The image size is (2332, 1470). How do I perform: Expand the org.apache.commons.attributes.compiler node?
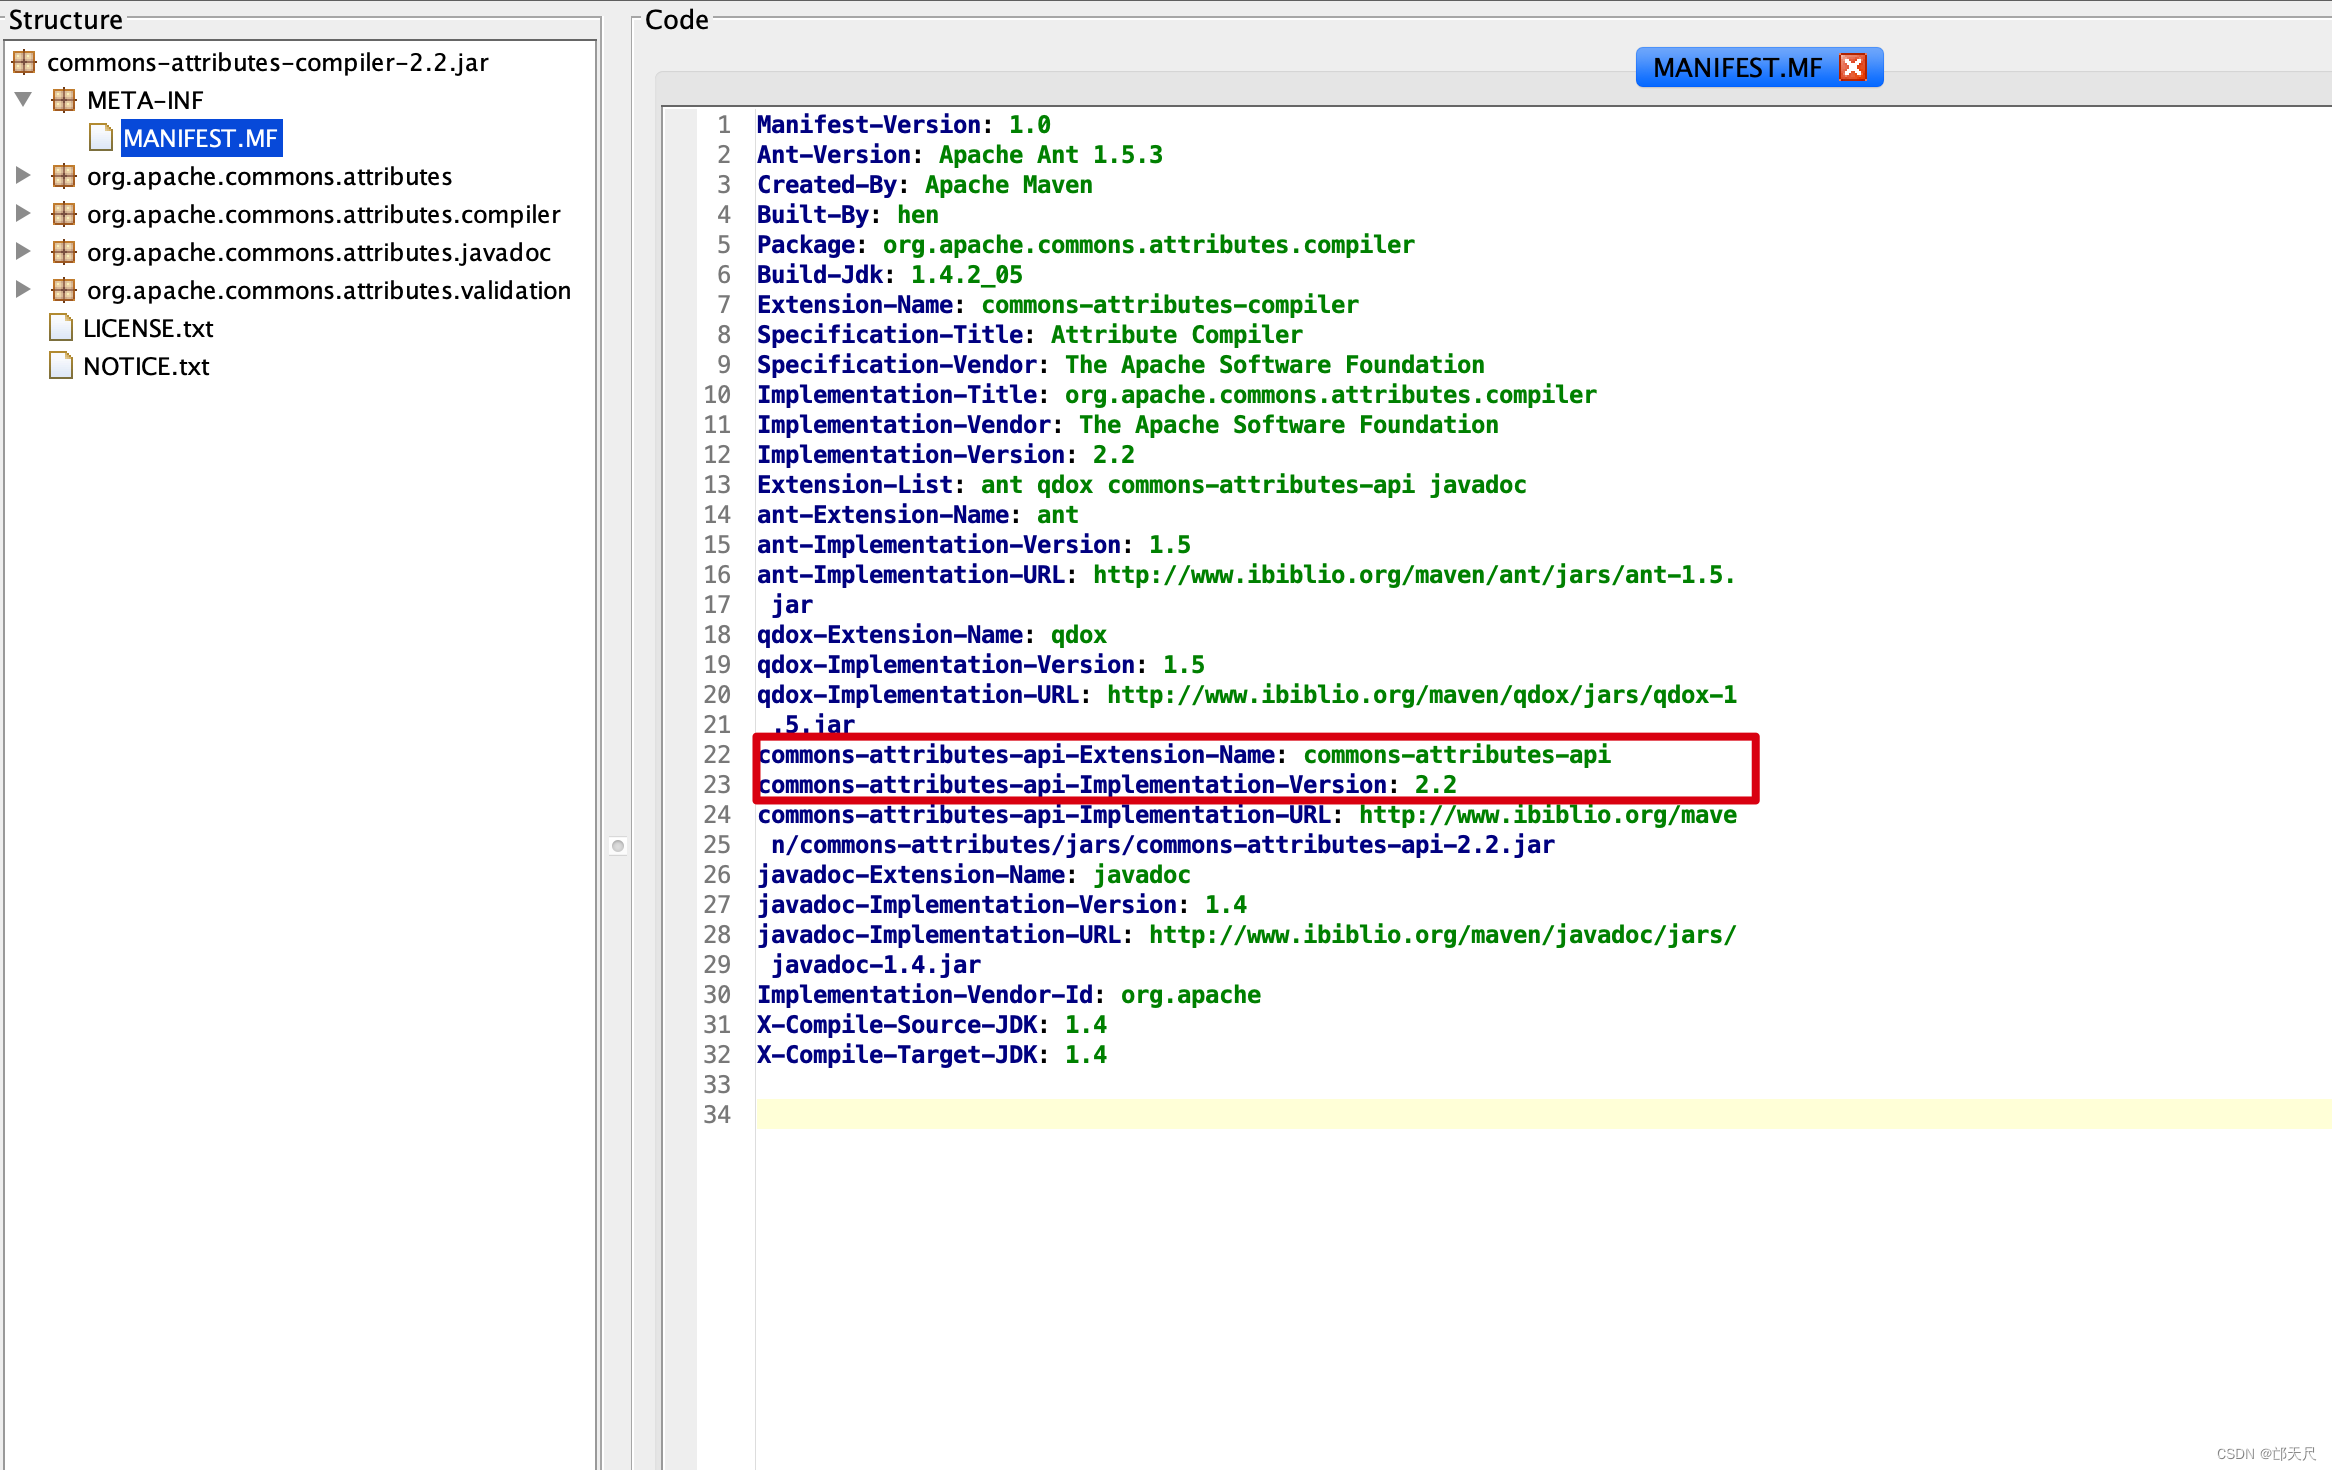24,214
